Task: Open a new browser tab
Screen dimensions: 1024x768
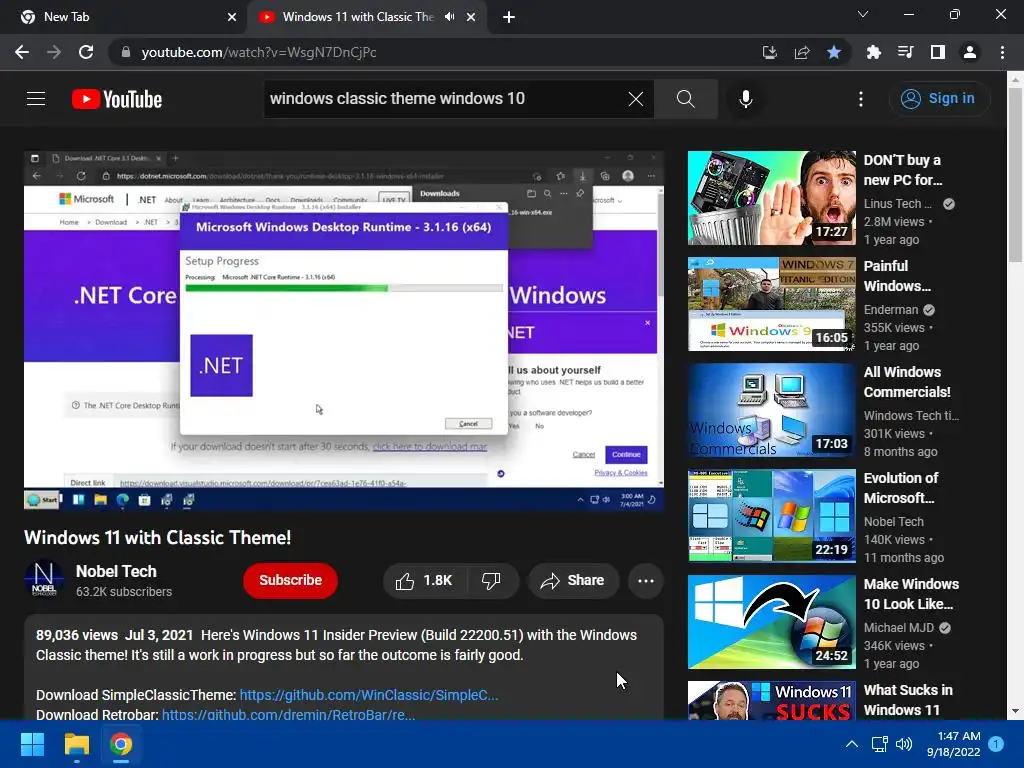Action: coord(509,17)
